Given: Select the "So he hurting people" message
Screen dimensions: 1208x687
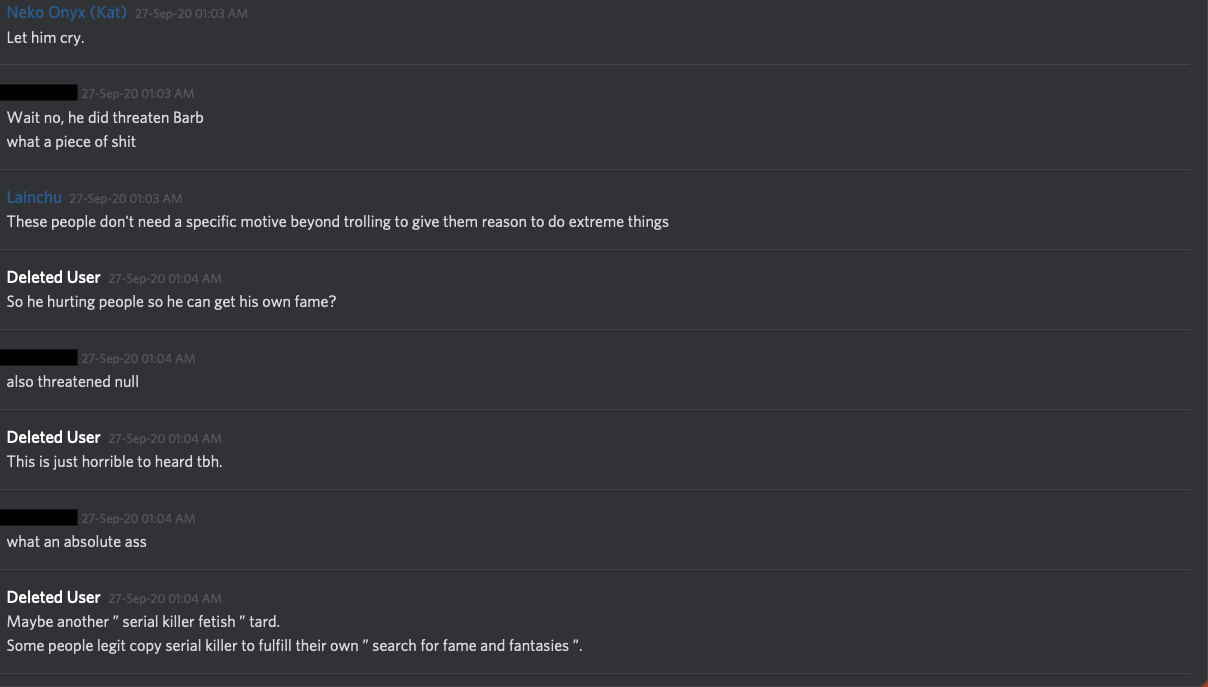Looking at the screenshot, I should tap(171, 302).
